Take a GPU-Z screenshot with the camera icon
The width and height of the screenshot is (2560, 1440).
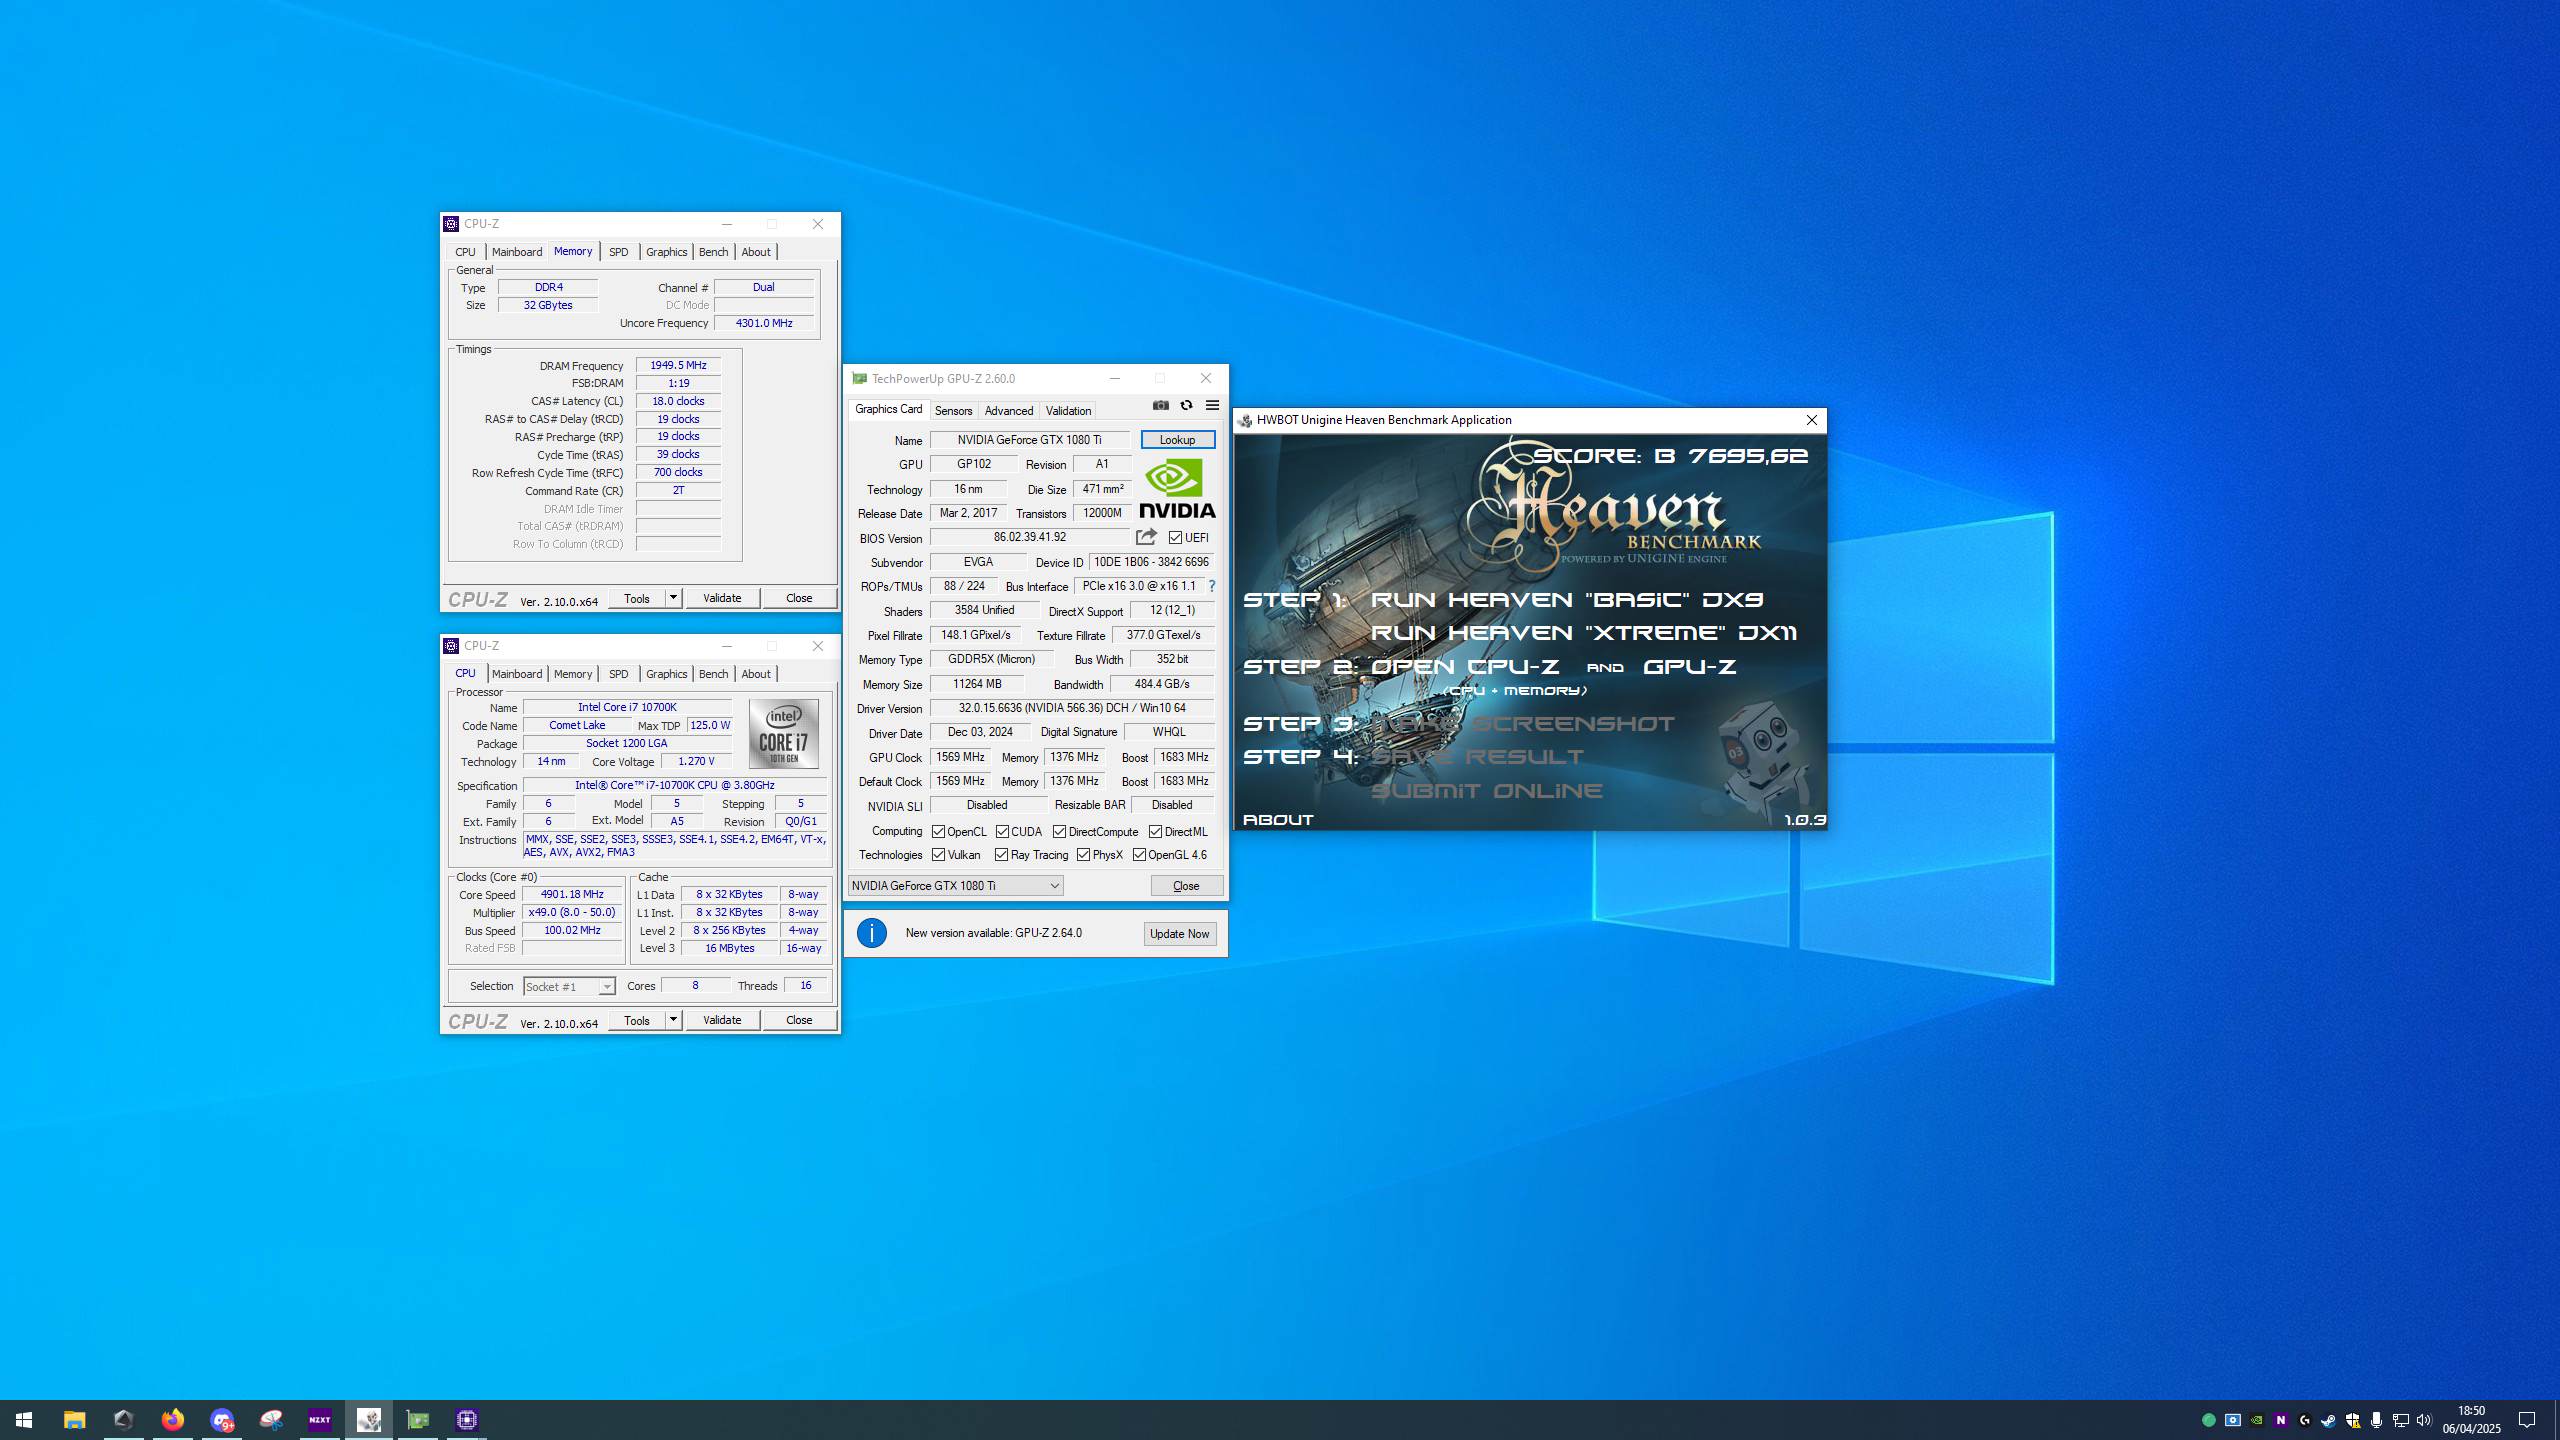coord(1160,405)
